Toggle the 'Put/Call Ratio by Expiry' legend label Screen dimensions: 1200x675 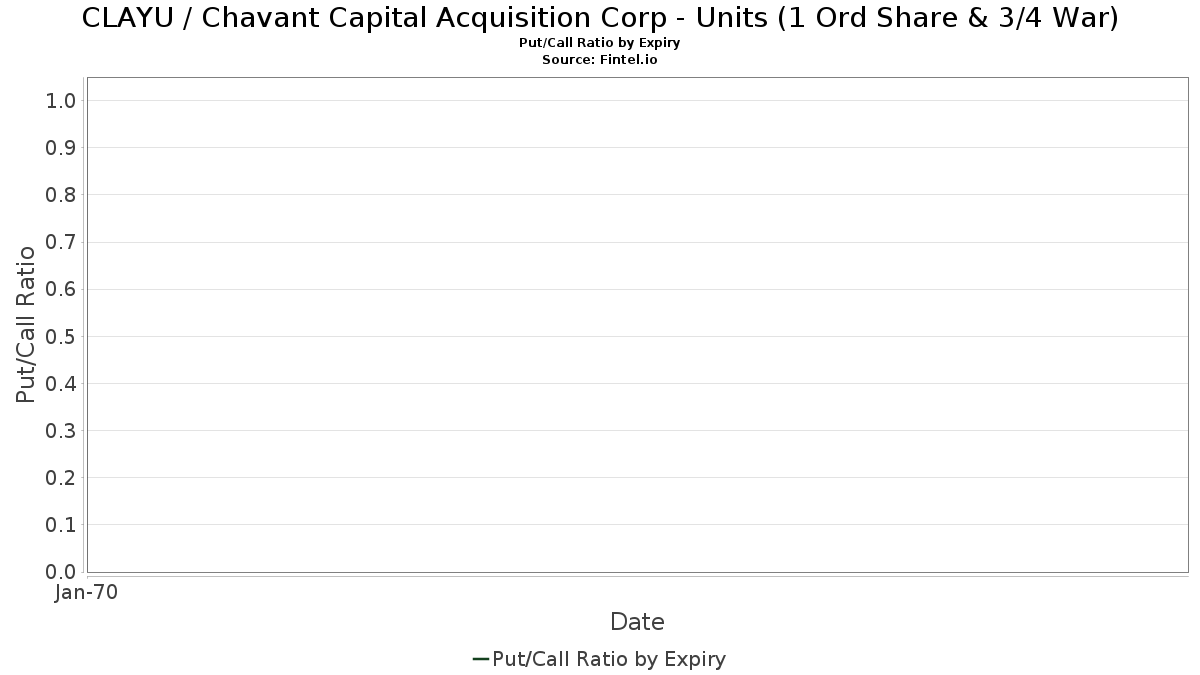tap(609, 659)
